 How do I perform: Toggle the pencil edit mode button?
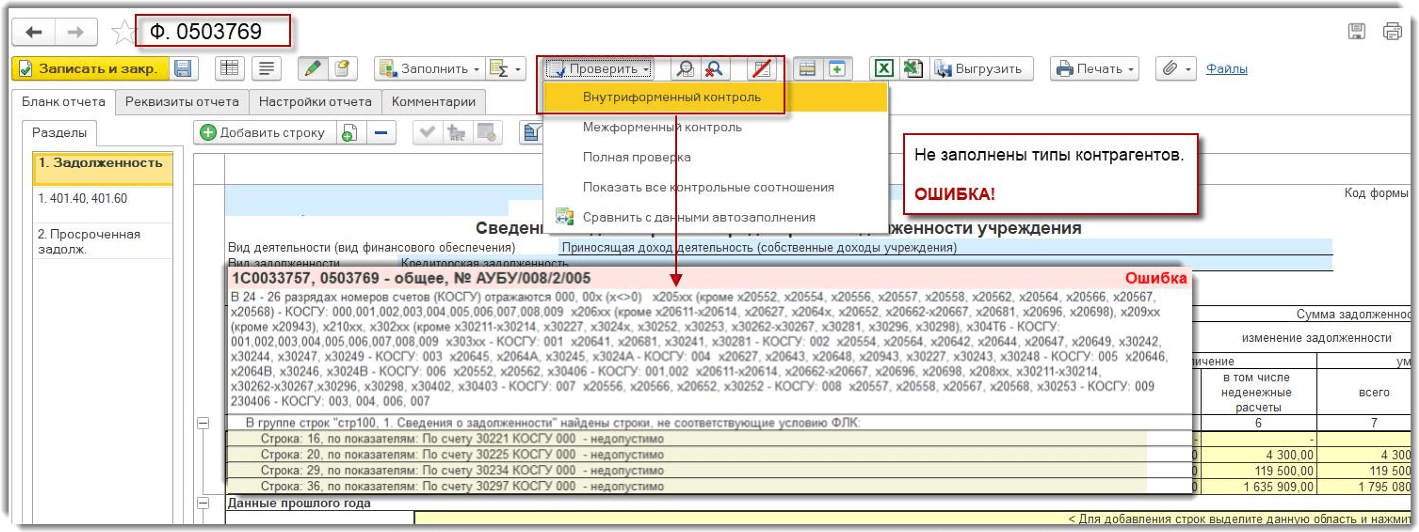tap(313, 69)
